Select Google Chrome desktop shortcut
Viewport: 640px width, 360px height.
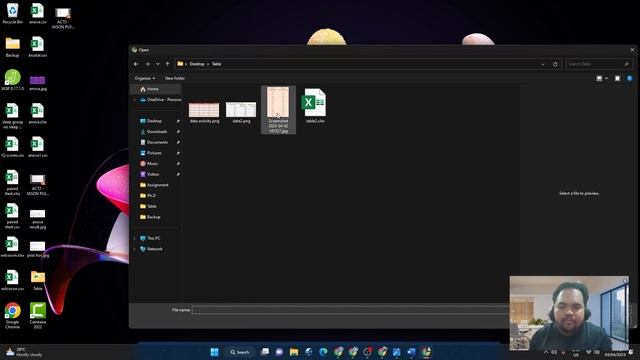click(12, 316)
